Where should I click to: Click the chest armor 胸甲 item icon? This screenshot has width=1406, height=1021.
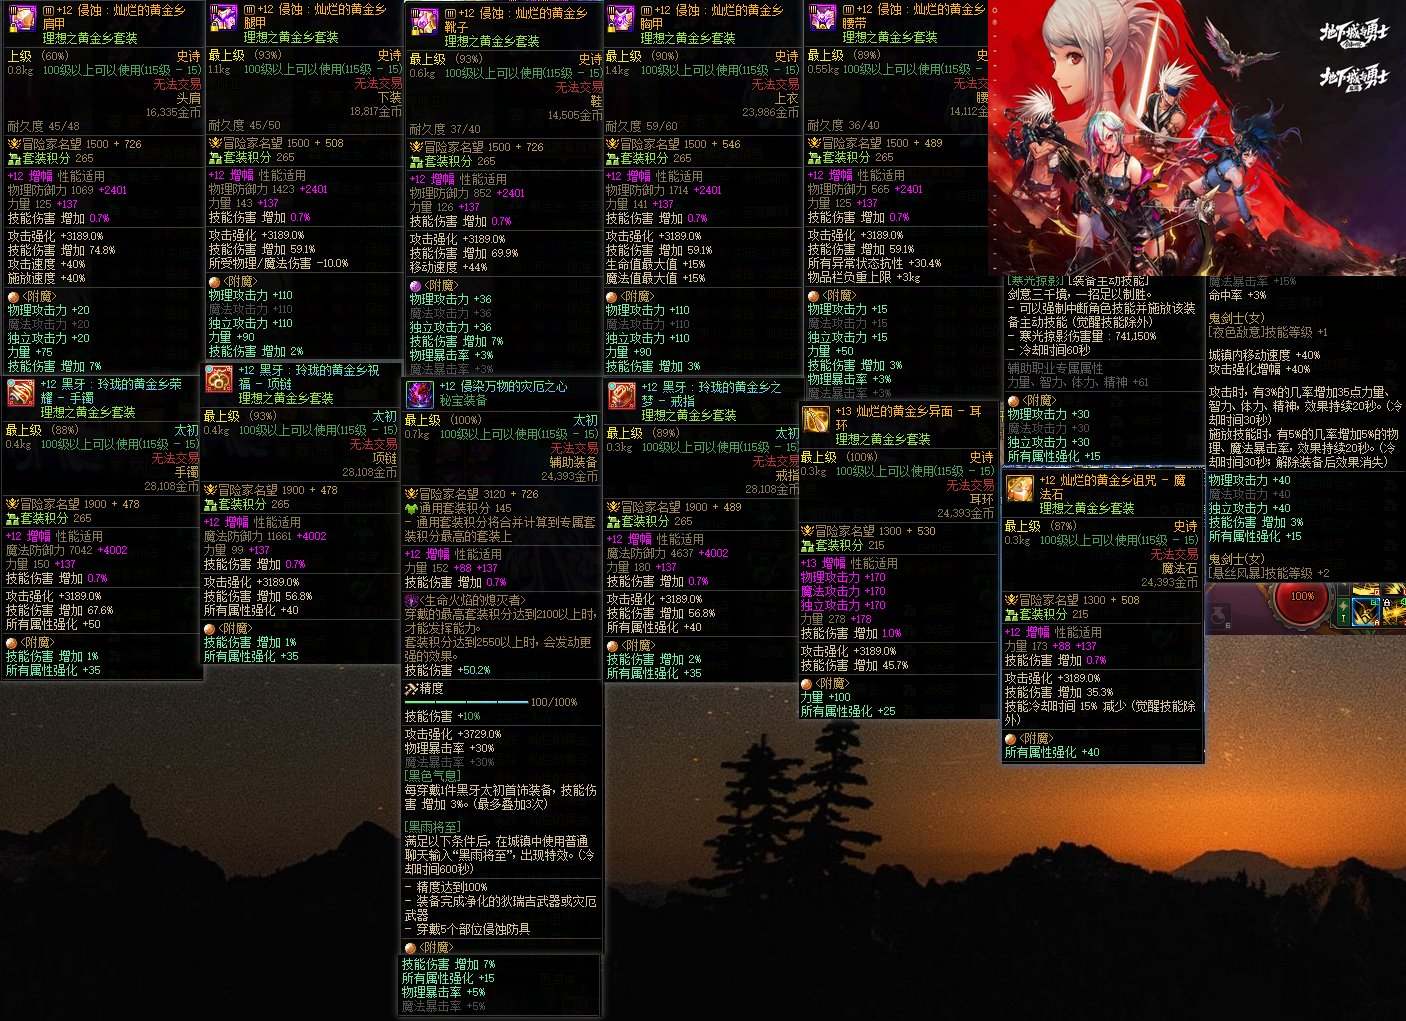621,18
